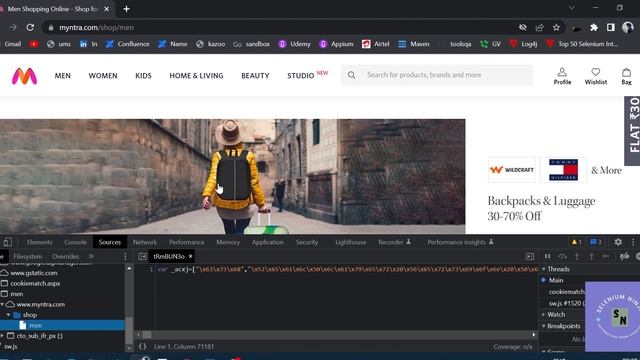The height and width of the screenshot is (360, 640).
Task: Toggle the debugger sidebar icon
Action: [x=530, y=256]
